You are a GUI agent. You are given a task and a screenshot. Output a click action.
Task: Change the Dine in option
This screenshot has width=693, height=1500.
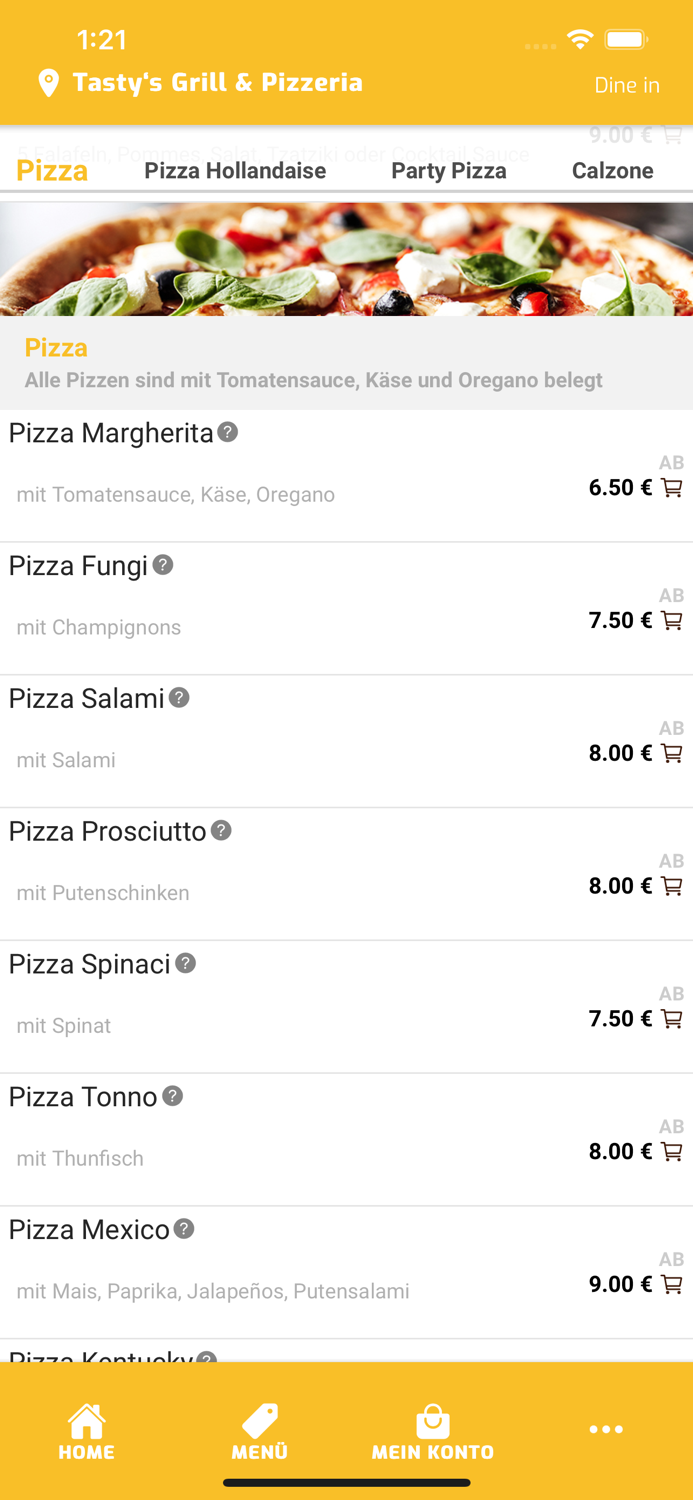pyautogui.click(x=627, y=85)
